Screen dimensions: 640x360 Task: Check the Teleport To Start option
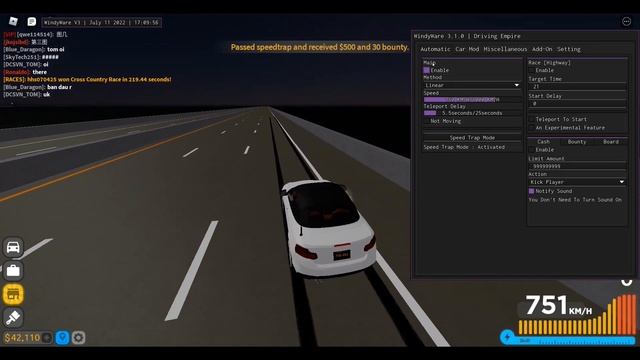(x=531, y=119)
